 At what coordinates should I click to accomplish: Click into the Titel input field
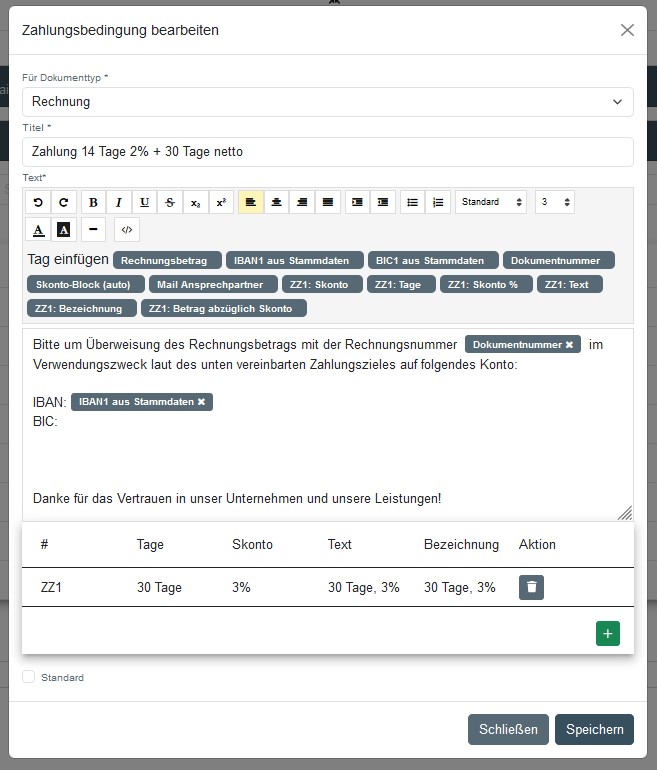pos(328,152)
